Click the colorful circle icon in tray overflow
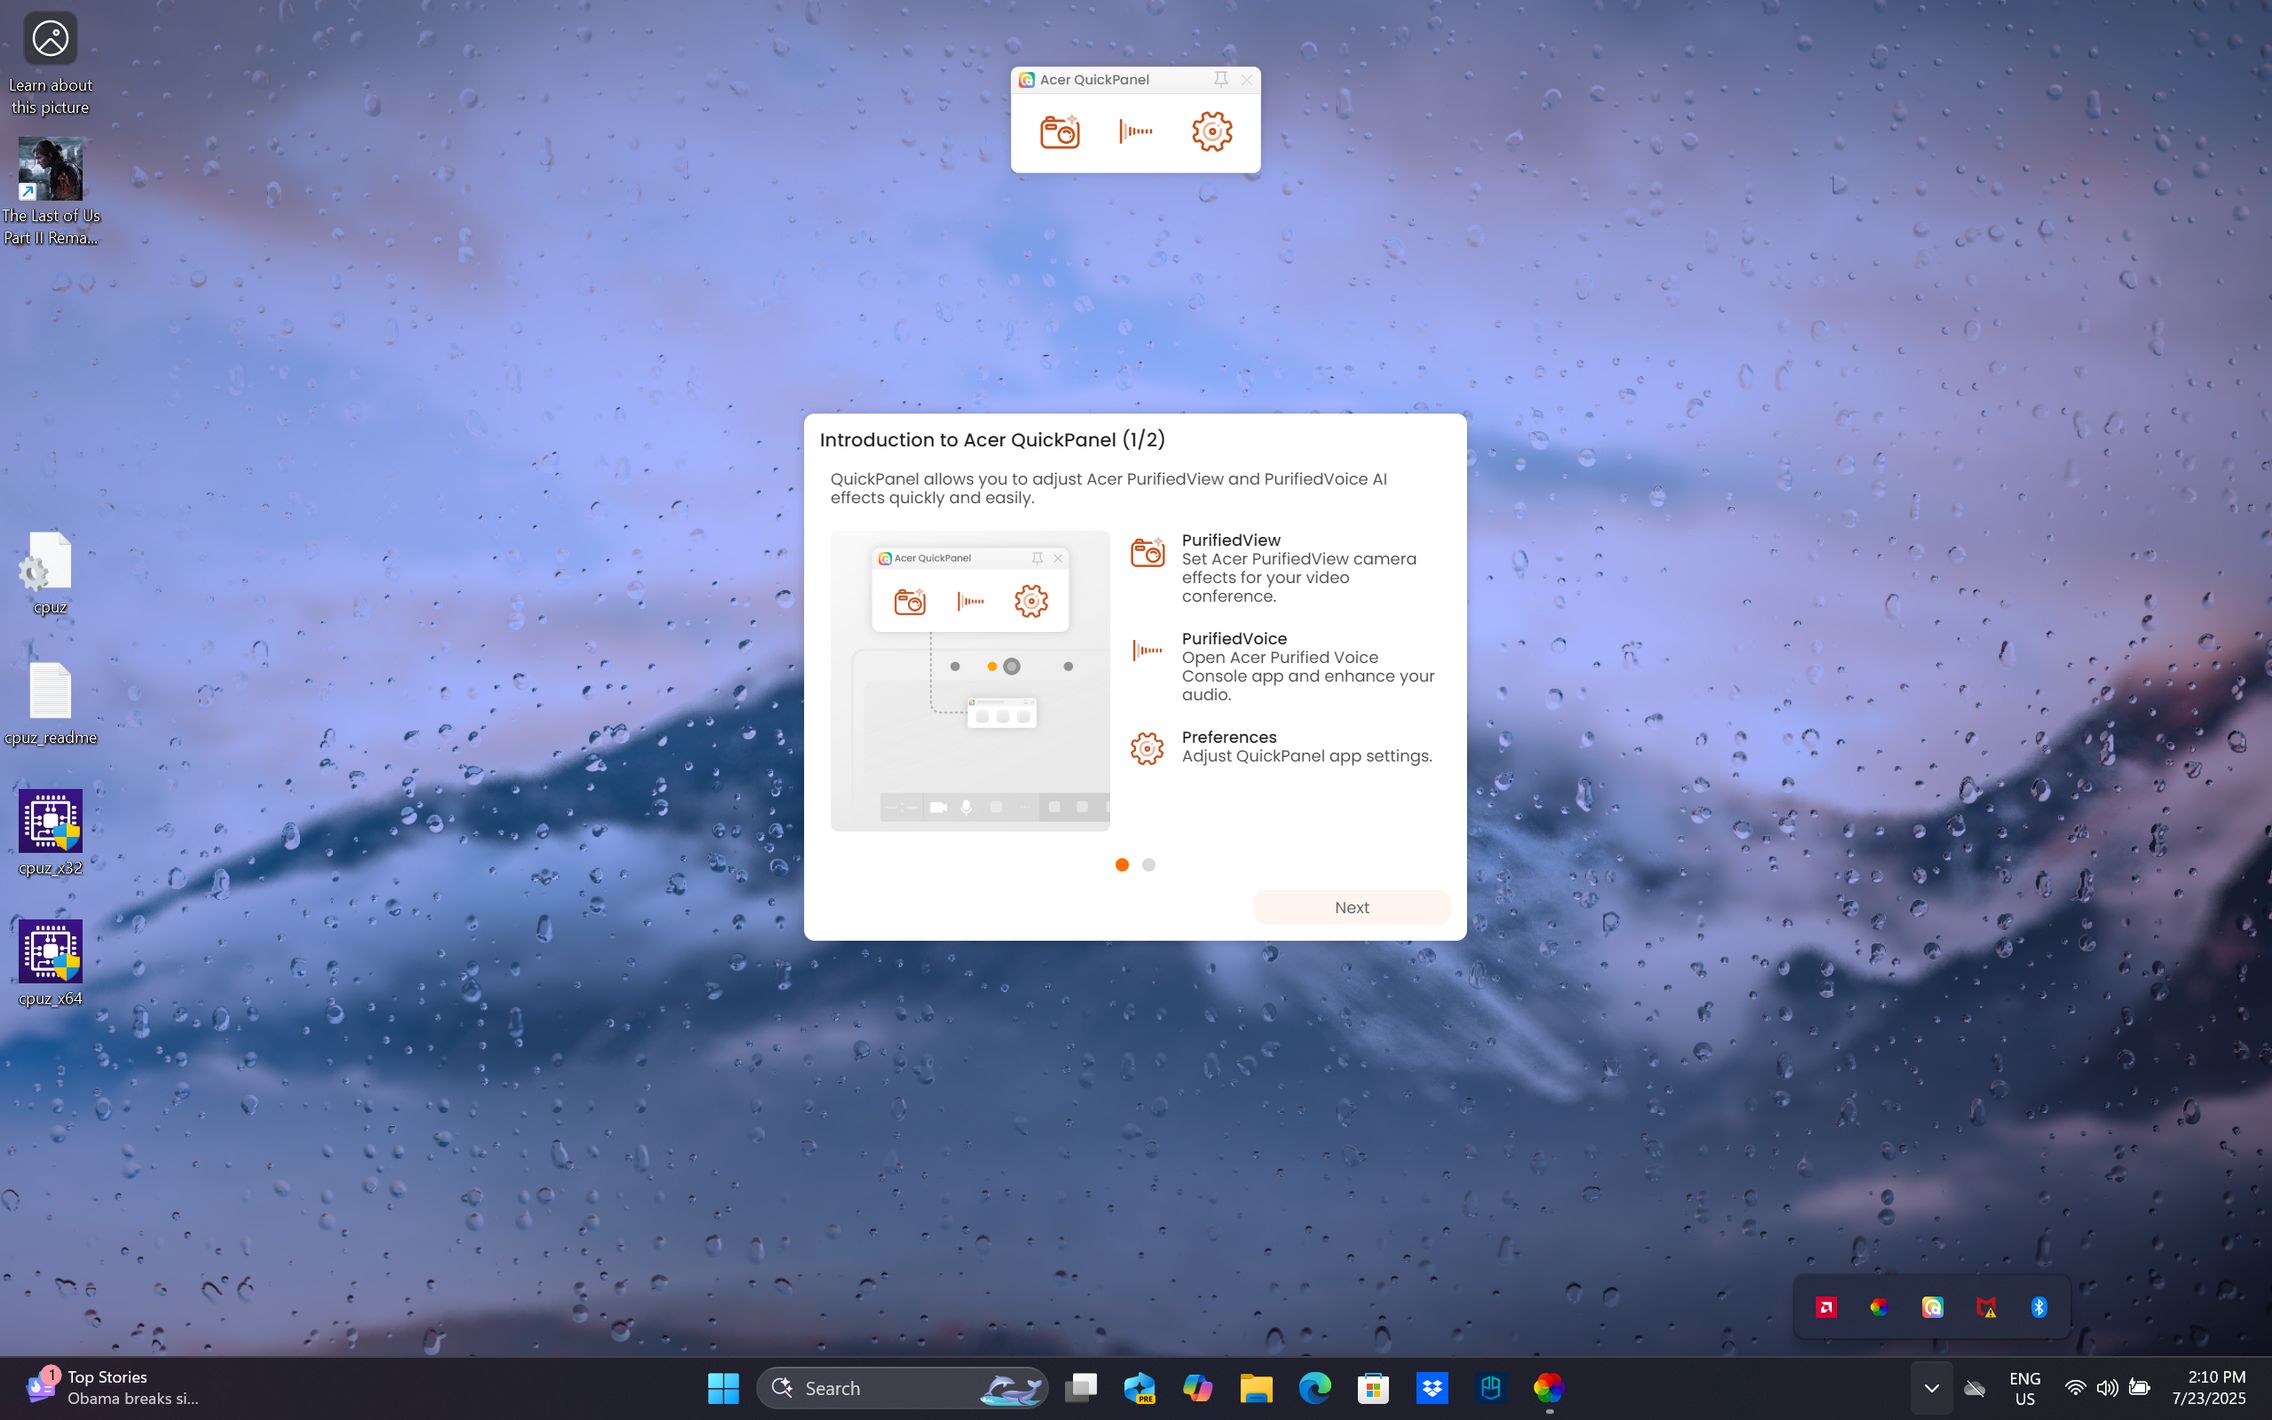The width and height of the screenshot is (2272, 1420). [x=1878, y=1308]
